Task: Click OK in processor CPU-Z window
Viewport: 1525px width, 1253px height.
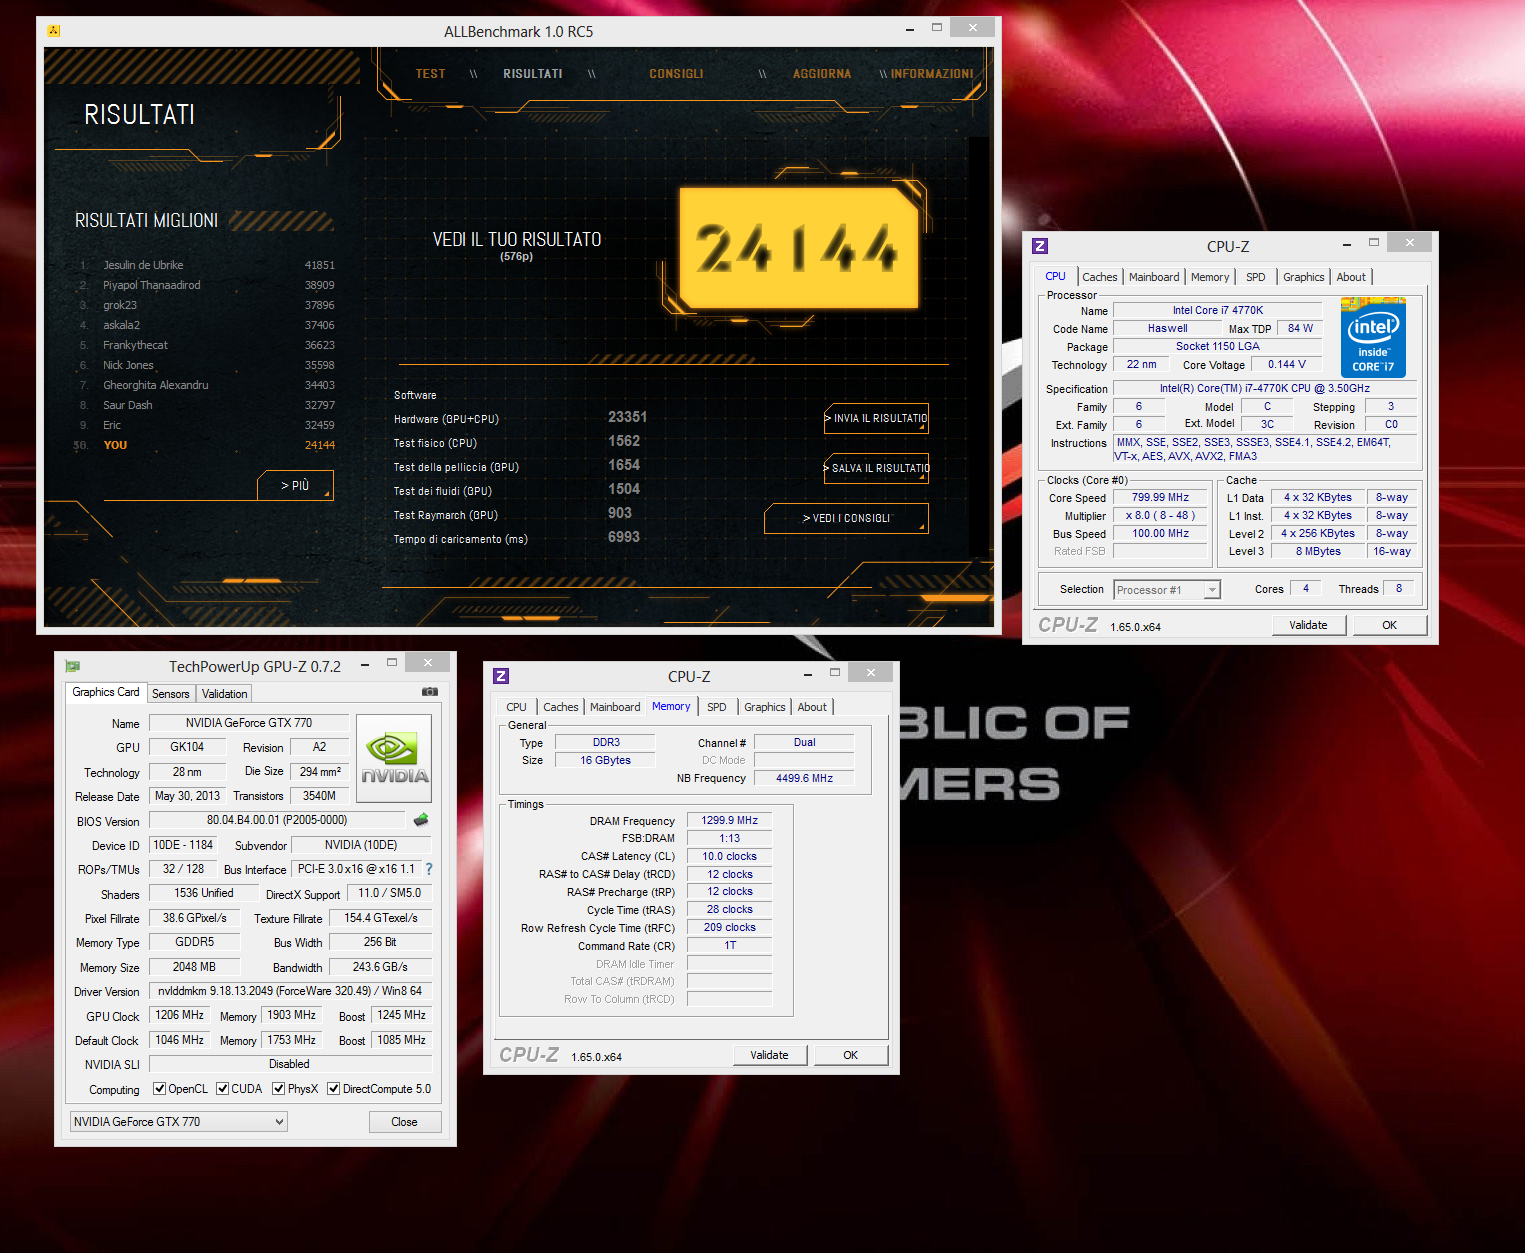Action: tap(1389, 625)
